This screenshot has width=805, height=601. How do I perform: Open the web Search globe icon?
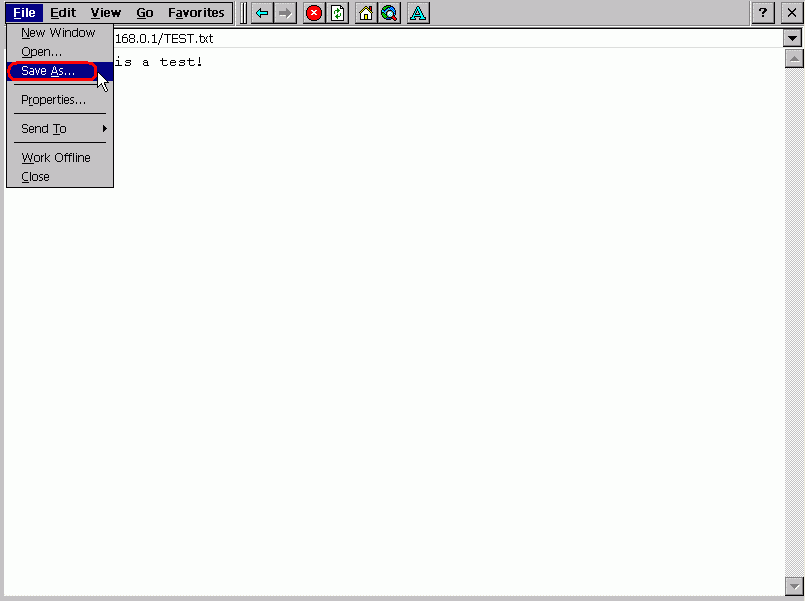[x=390, y=13]
